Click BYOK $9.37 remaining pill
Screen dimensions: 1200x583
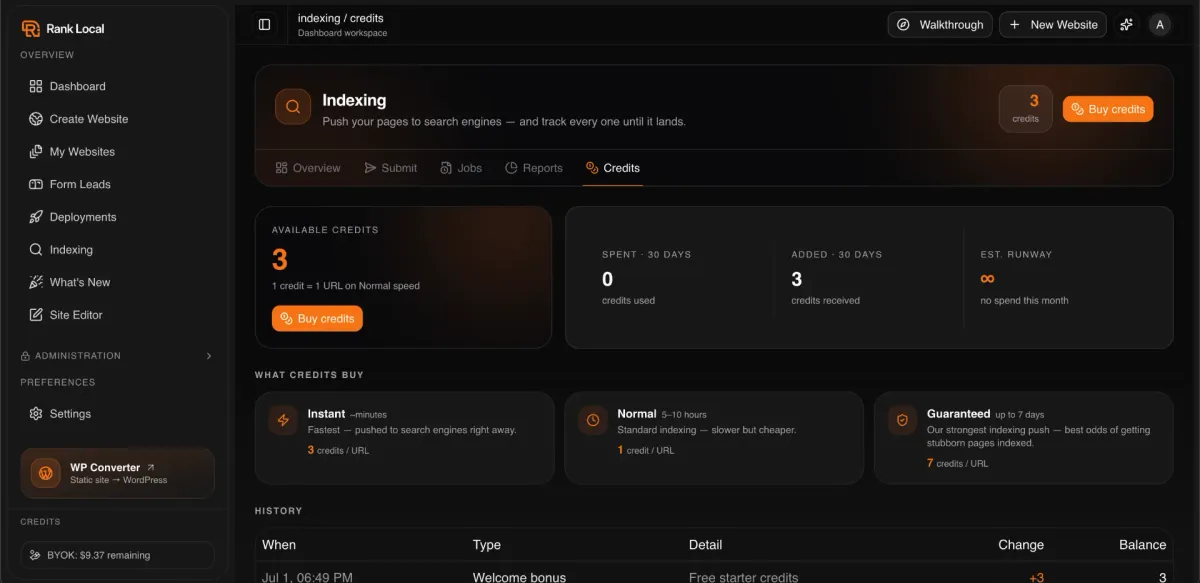(x=118, y=555)
